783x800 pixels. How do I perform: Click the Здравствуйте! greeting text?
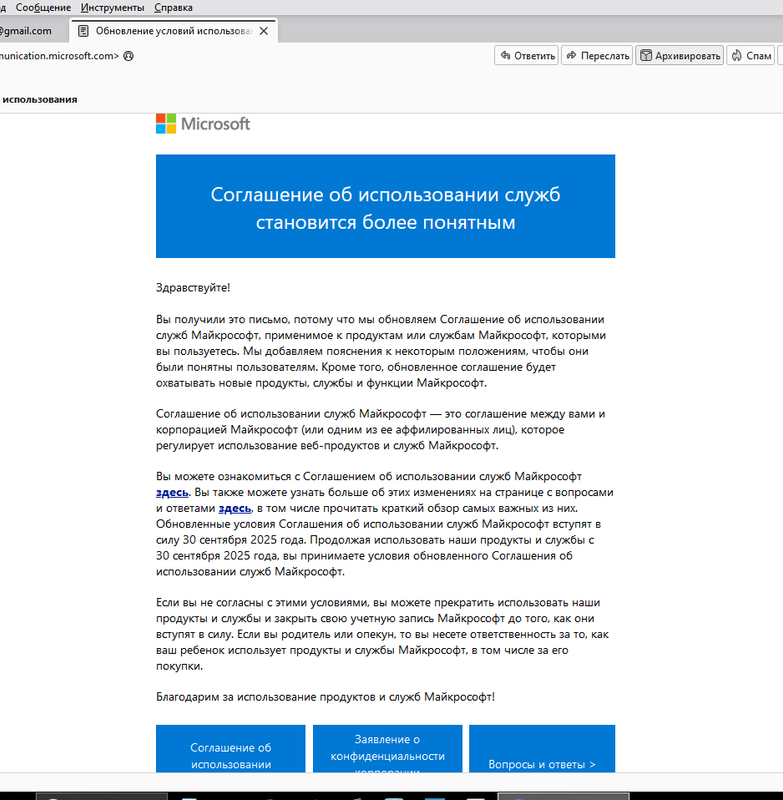[x=193, y=288]
